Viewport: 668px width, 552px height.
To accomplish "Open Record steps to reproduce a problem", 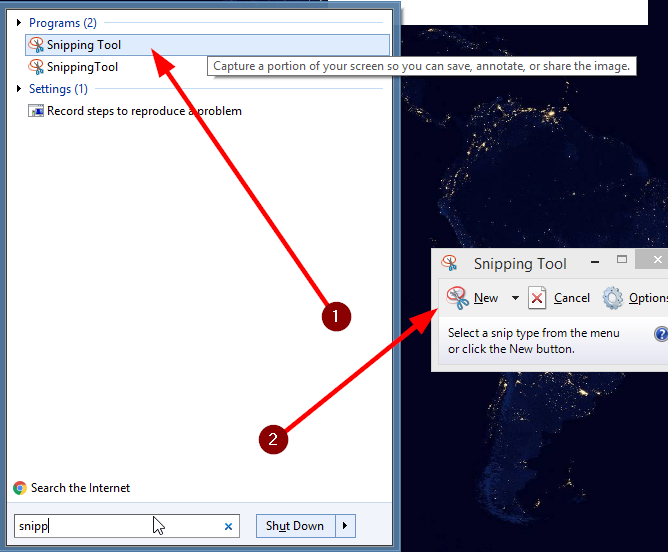I will coord(144,111).
